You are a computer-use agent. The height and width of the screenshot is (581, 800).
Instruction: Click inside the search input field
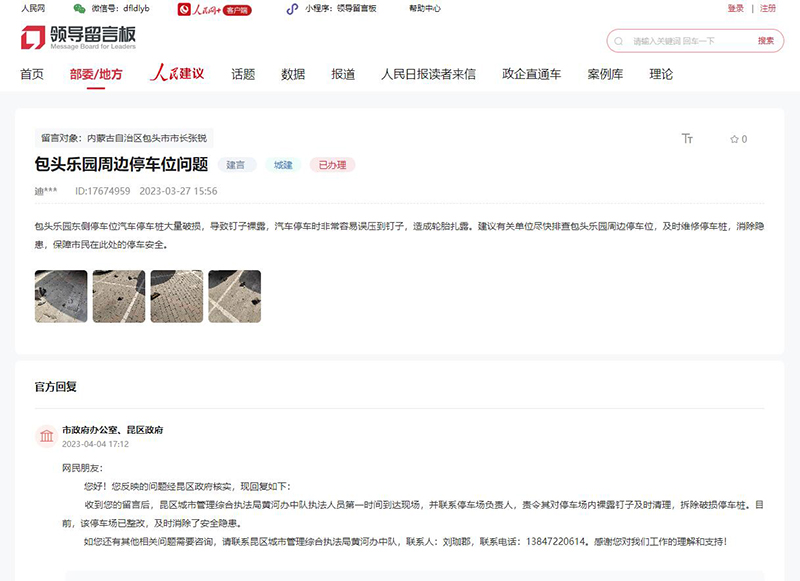click(680, 41)
